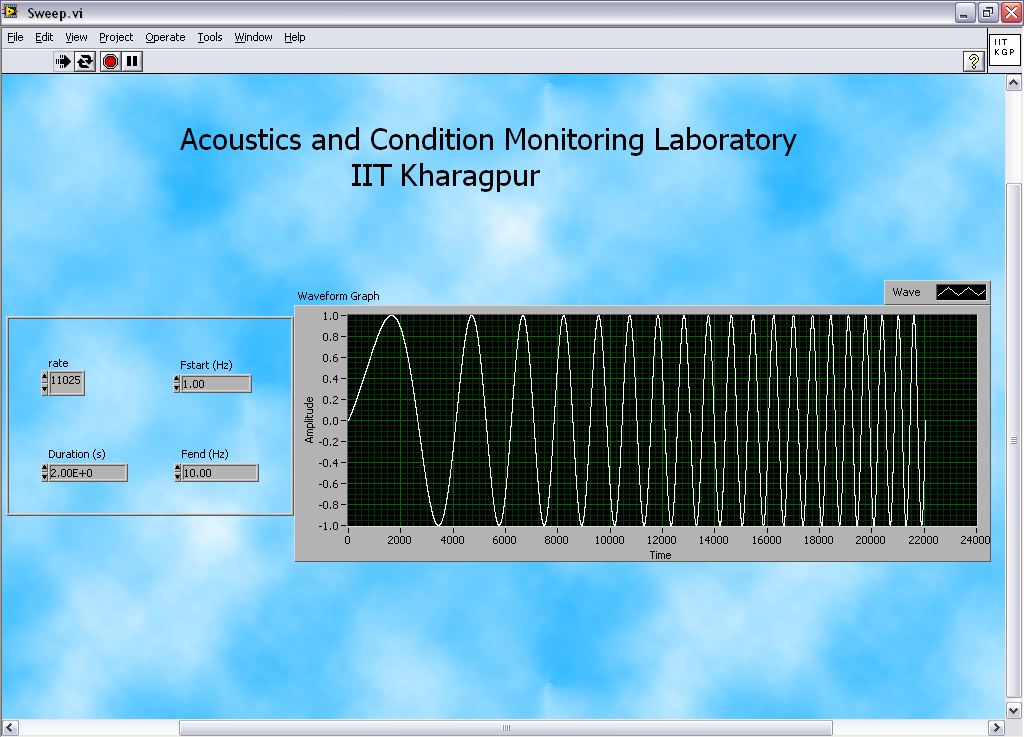Click the 24000 x-axis end marker

click(x=975, y=540)
